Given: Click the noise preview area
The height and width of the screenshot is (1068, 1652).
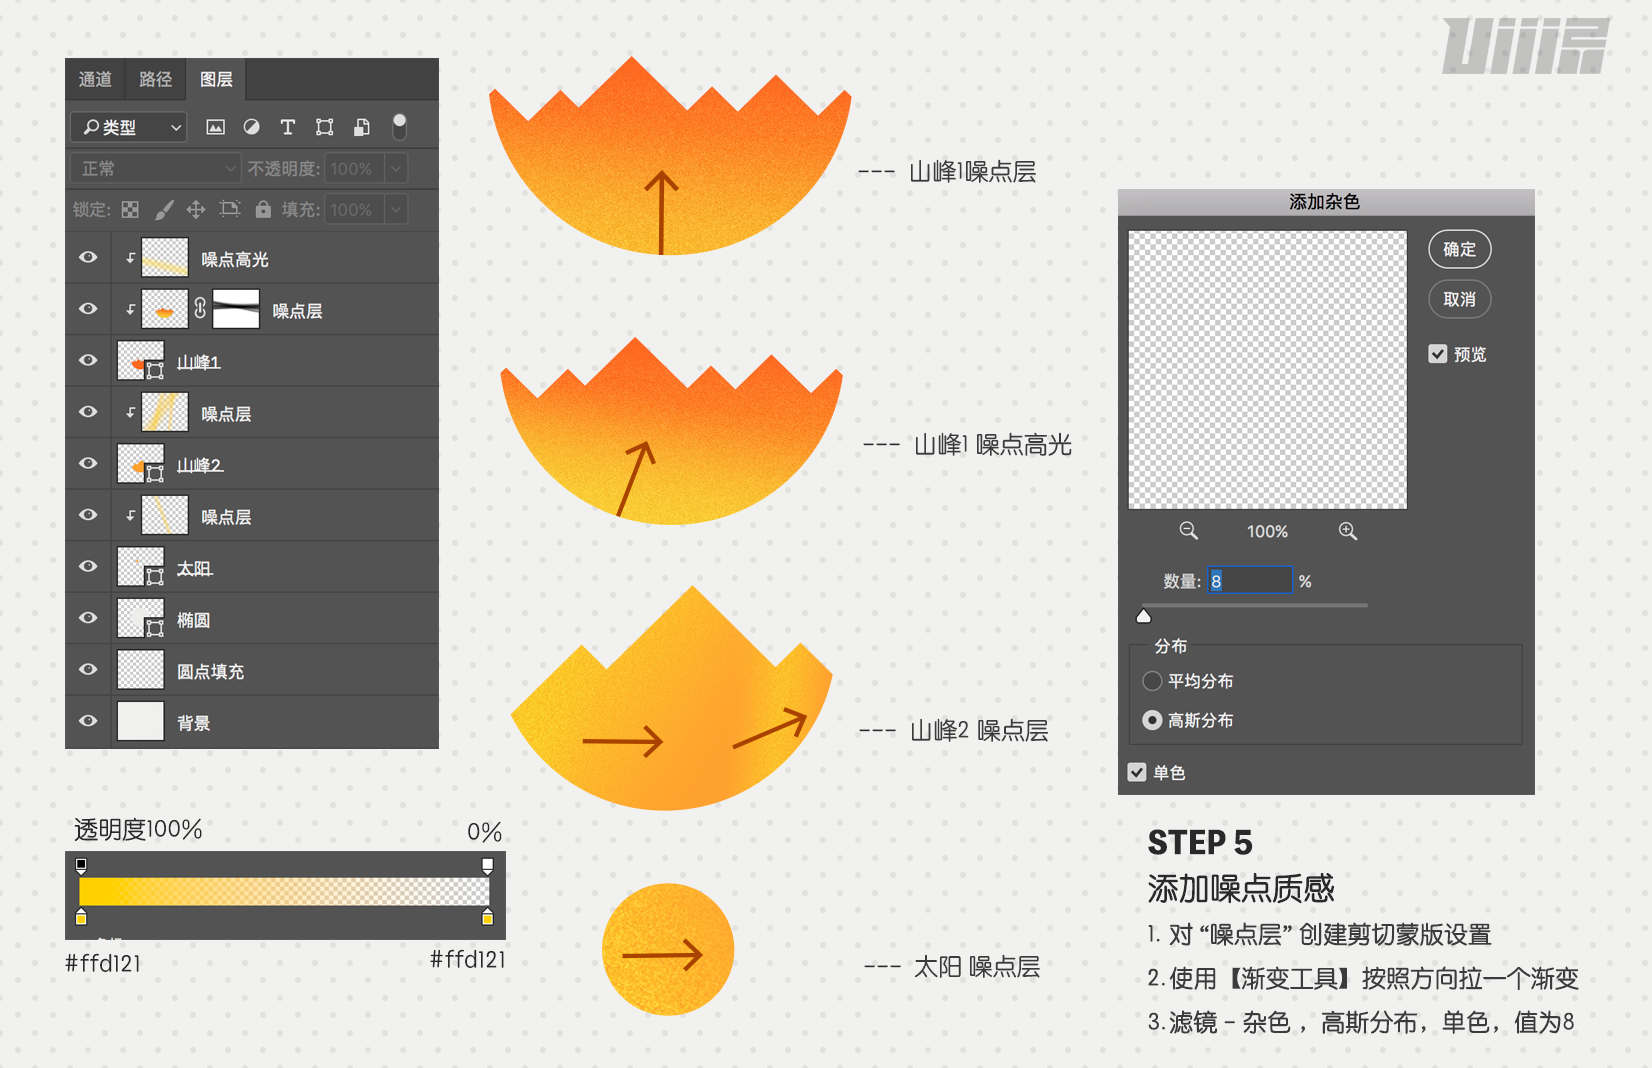Looking at the screenshot, I should [x=1267, y=370].
